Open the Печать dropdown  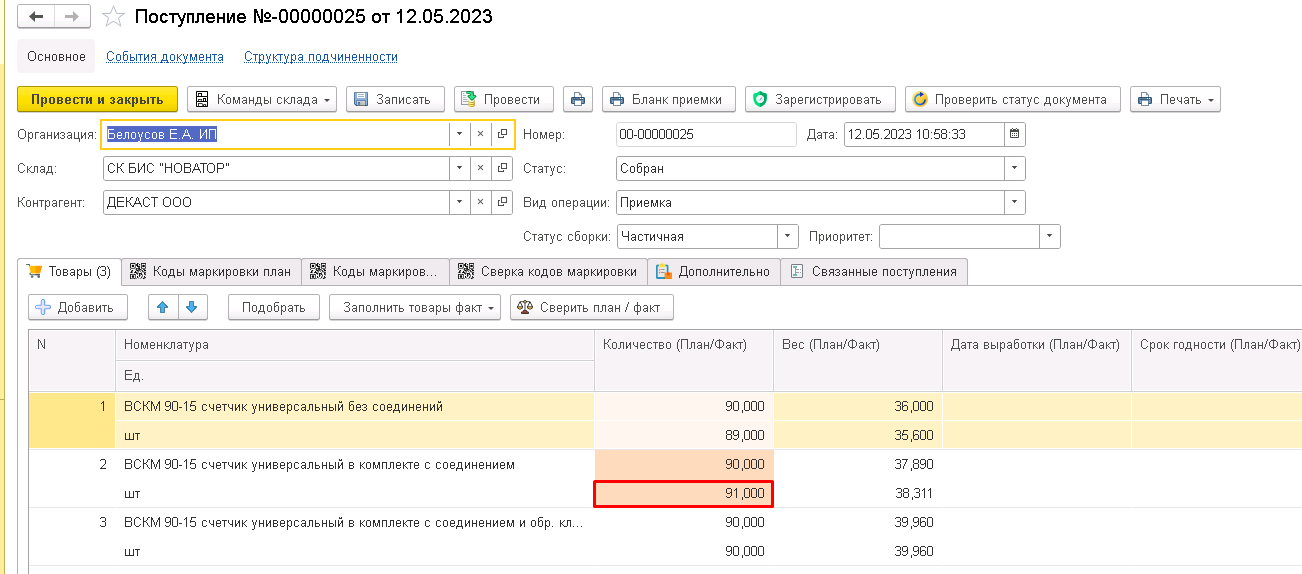[x=1175, y=99]
